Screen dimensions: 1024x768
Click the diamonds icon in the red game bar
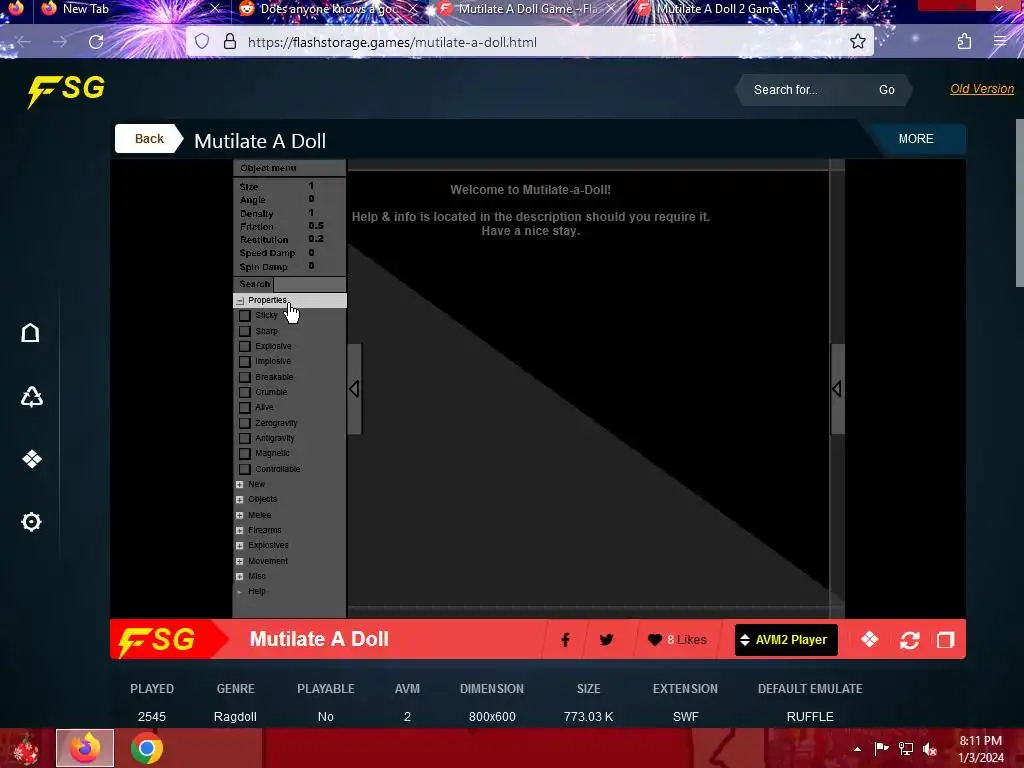click(x=869, y=639)
